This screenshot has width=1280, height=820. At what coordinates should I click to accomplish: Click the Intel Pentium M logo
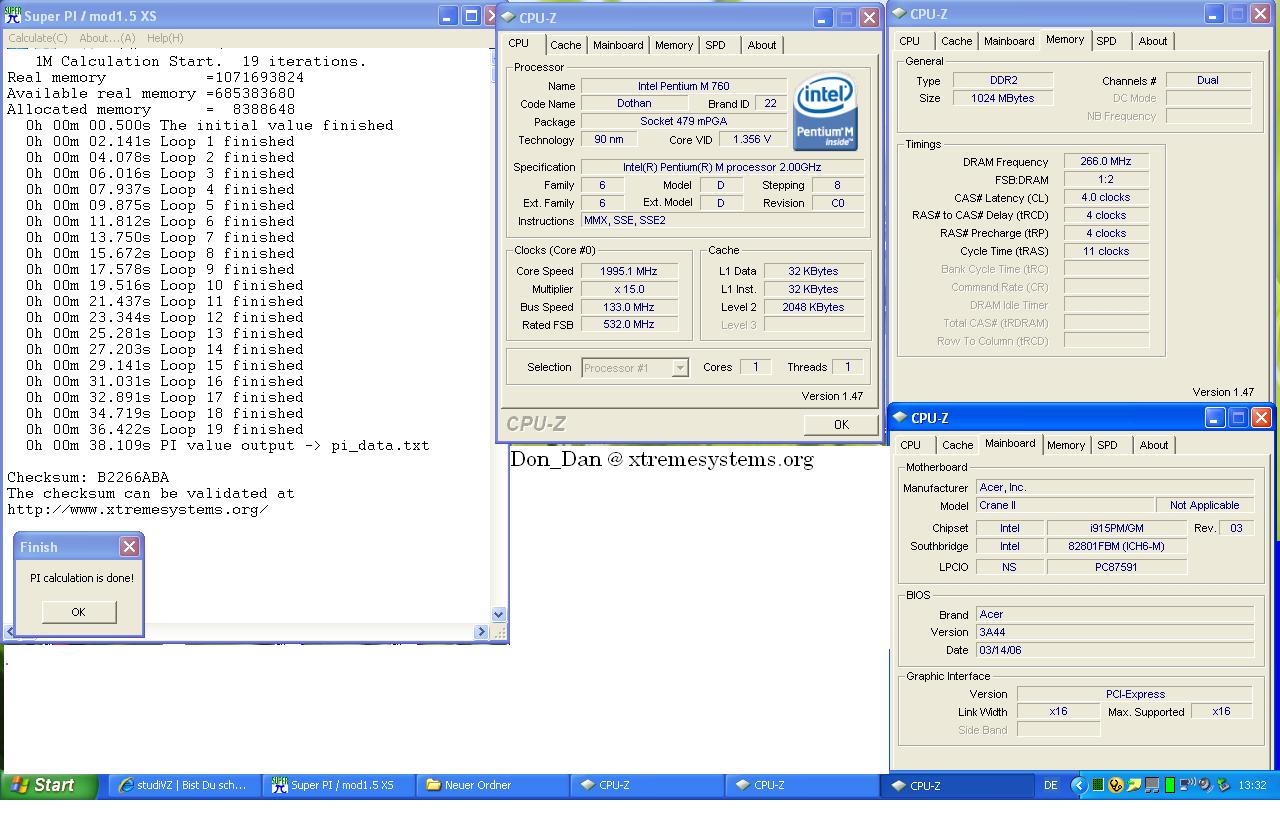pyautogui.click(x=825, y=113)
